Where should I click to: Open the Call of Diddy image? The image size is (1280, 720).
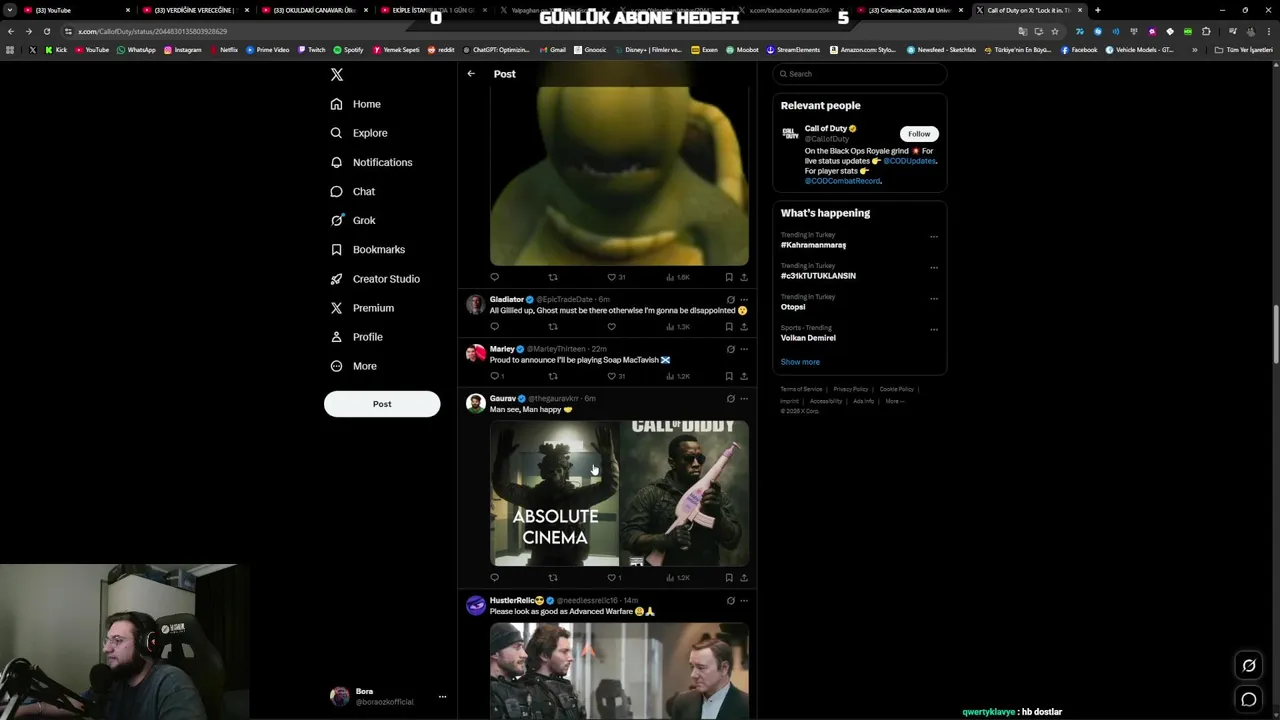[x=685, y=493]
